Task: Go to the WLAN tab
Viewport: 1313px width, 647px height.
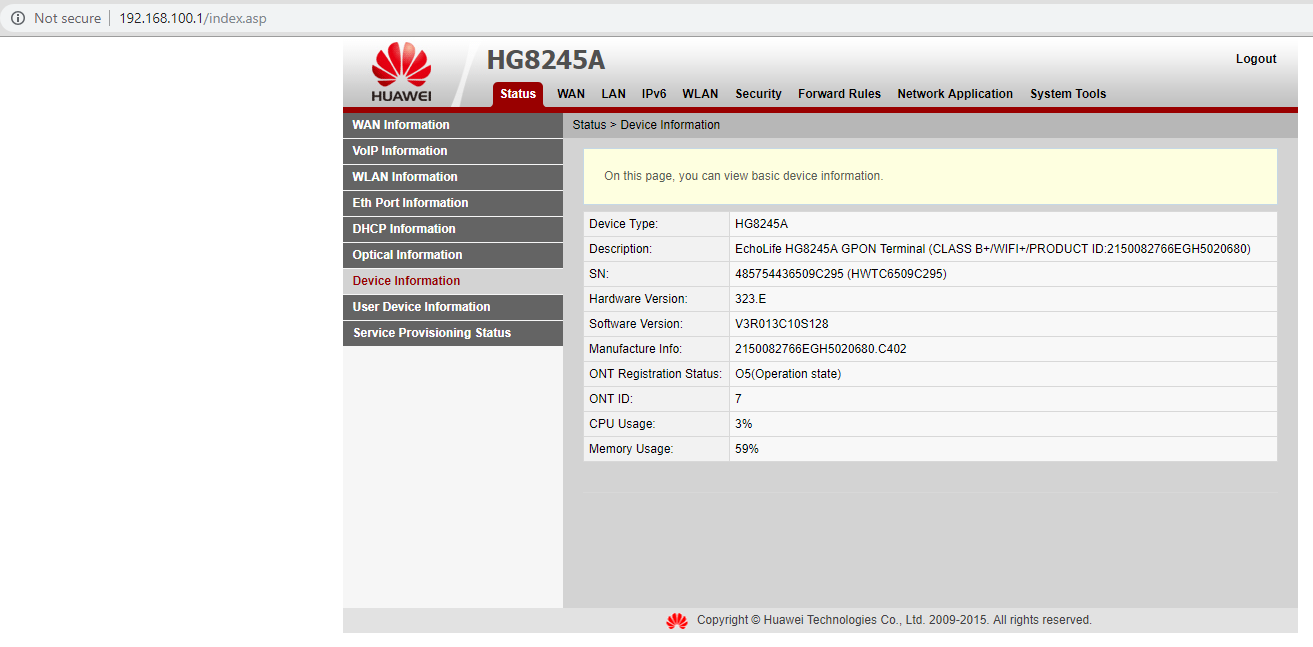Action: coord(700,94)
